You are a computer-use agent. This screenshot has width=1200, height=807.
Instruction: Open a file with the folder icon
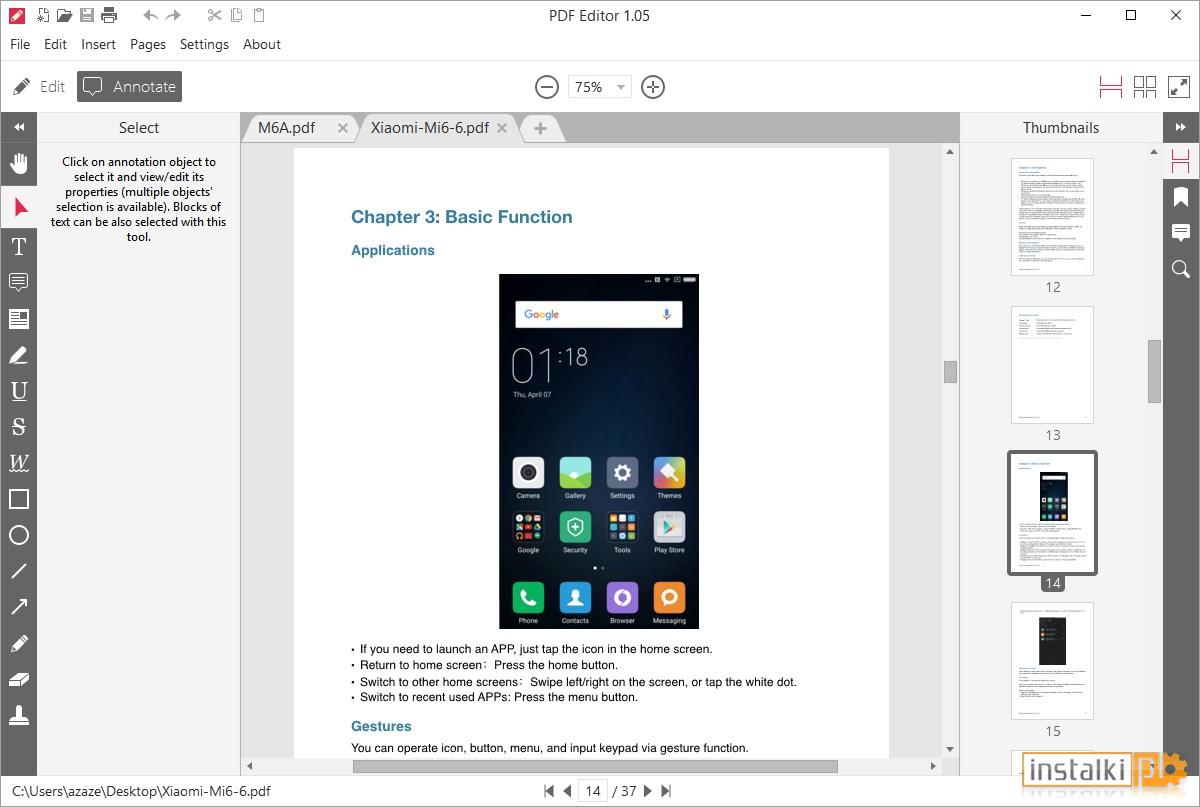[x=64, y=15]
